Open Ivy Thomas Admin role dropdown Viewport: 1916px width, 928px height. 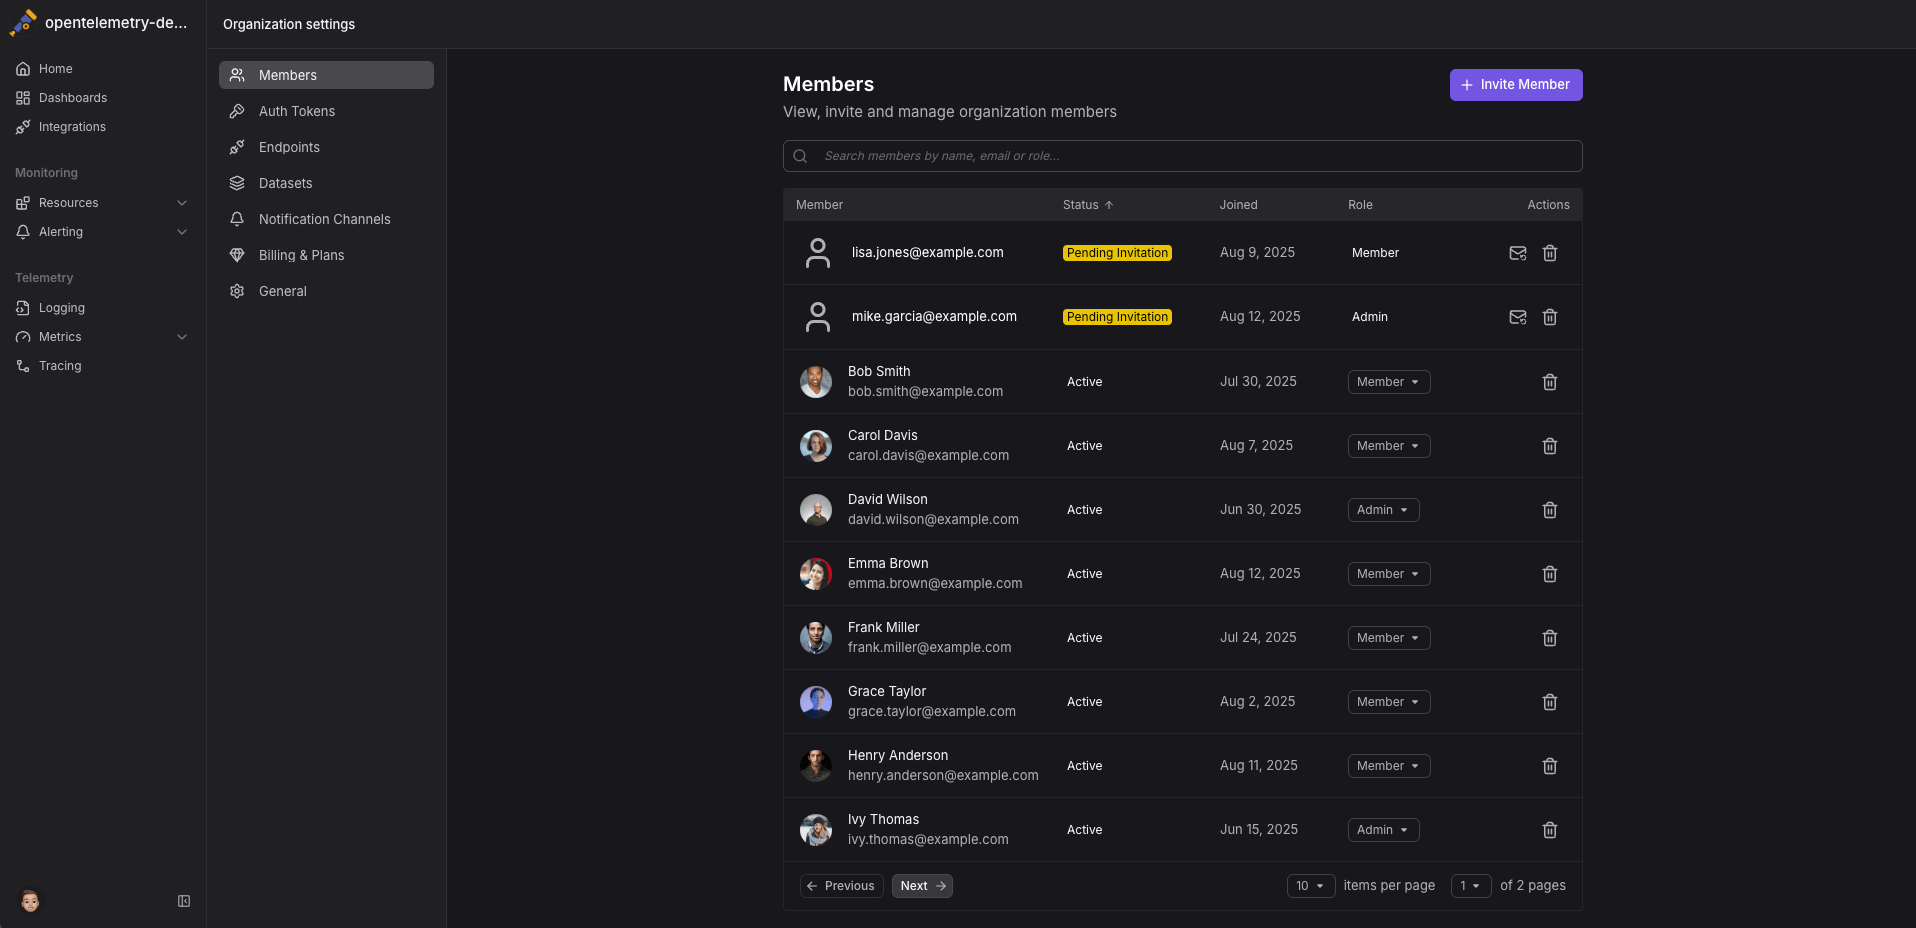pyautogui.click(x=1383, y=830)
